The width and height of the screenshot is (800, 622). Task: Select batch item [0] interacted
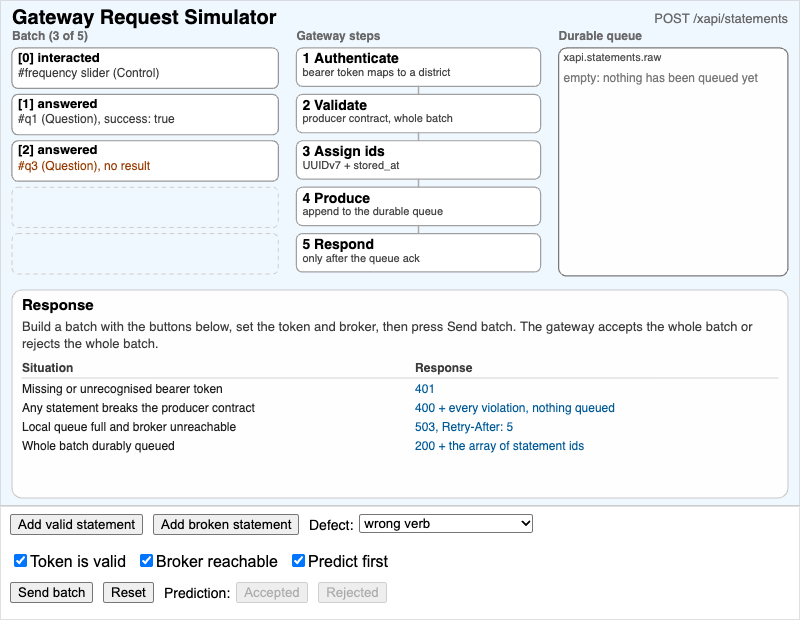[145, 68]
